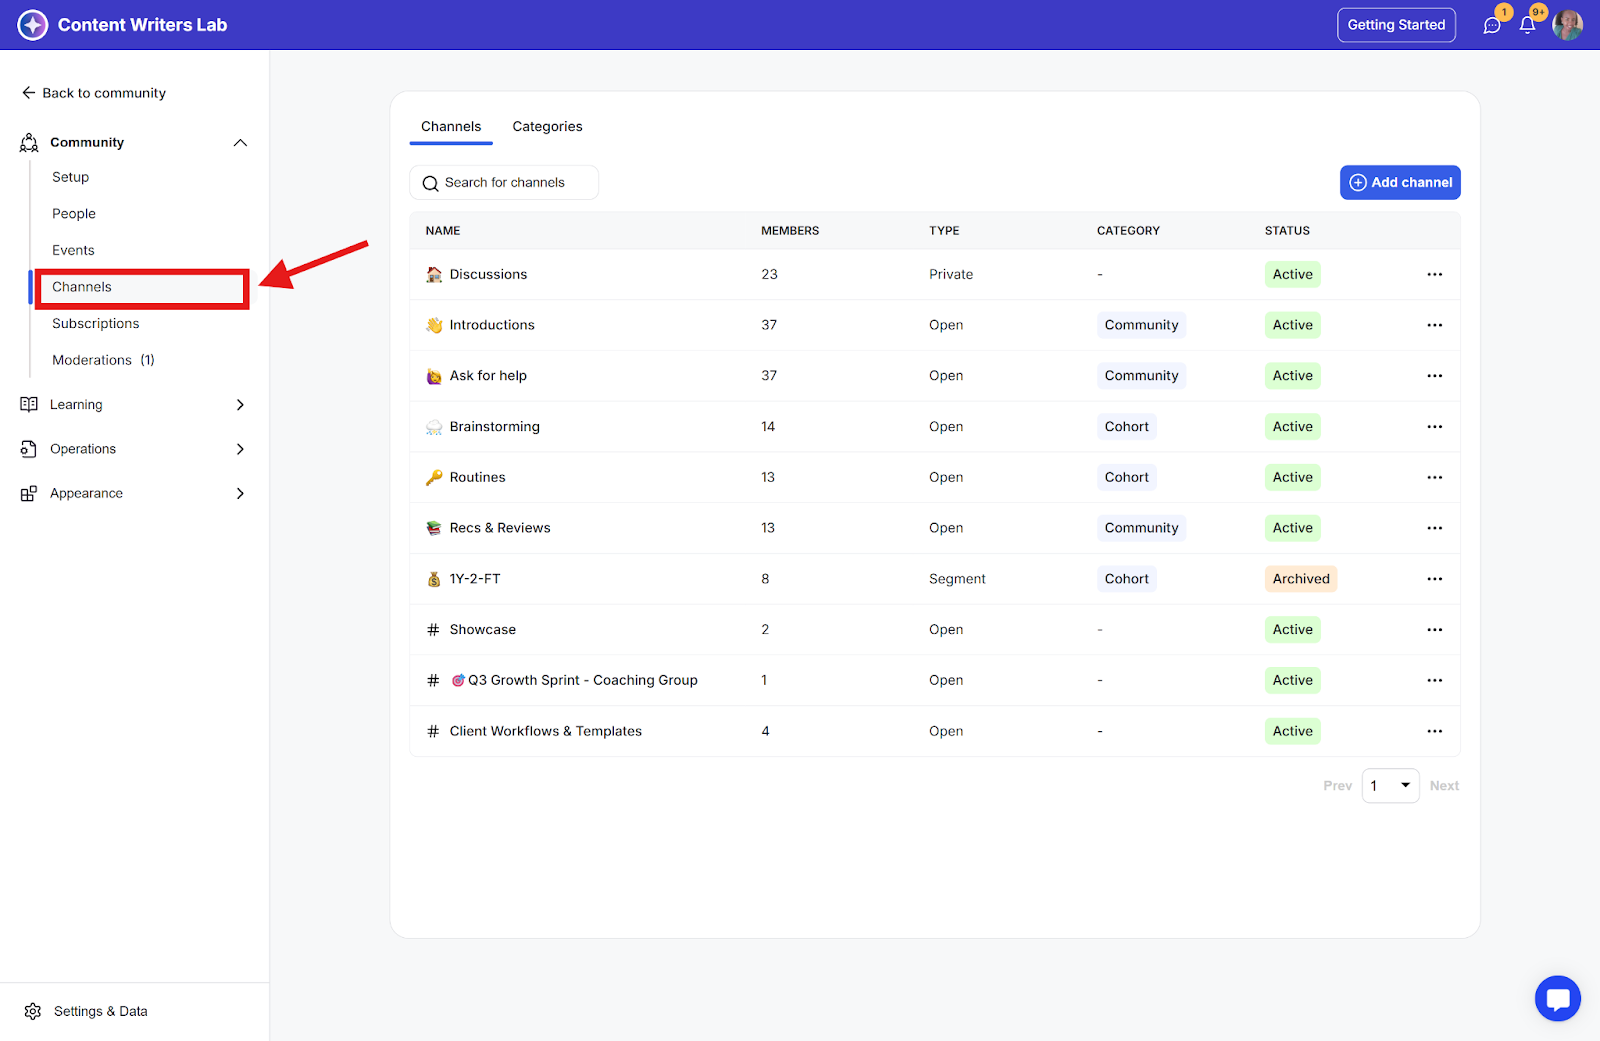
Task: Open more options for 1Y-2-FT channel
Action: 1435,579
